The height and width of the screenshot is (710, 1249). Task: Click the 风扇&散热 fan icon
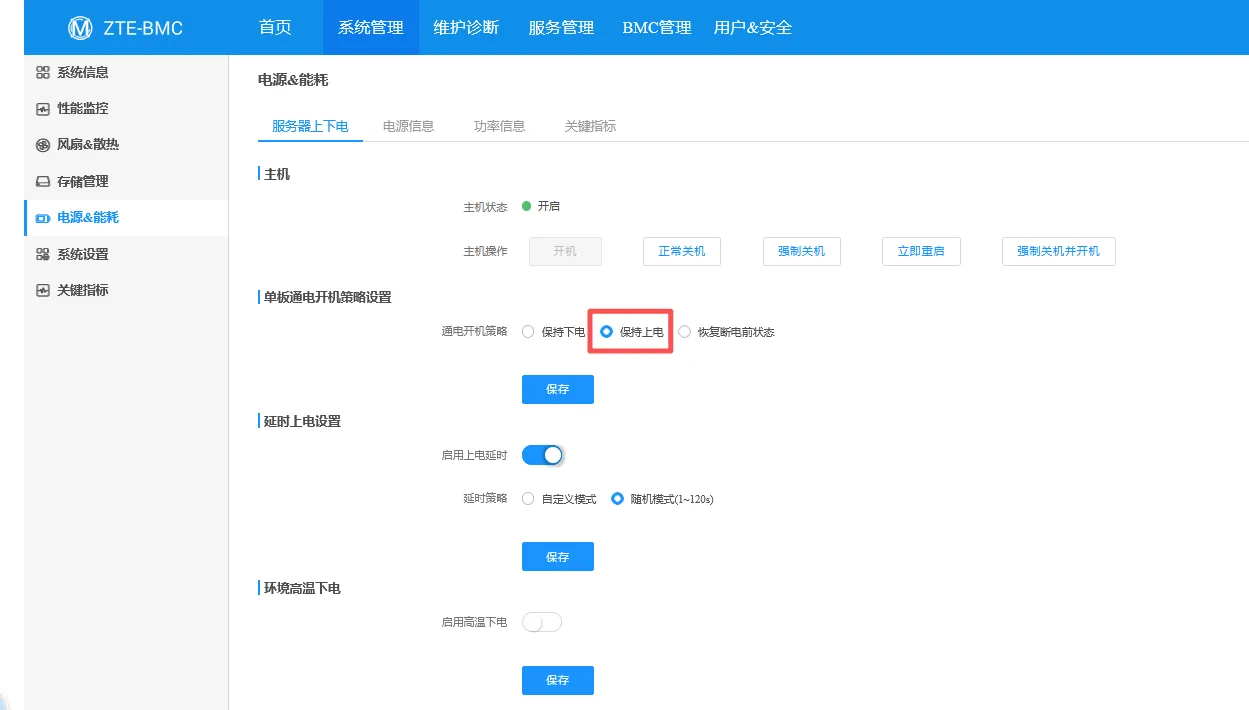click(x=42, y=145)
